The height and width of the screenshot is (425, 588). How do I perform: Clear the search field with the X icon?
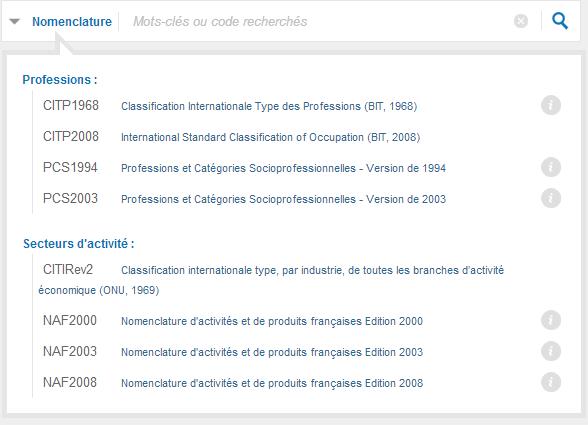coord(521,21)
